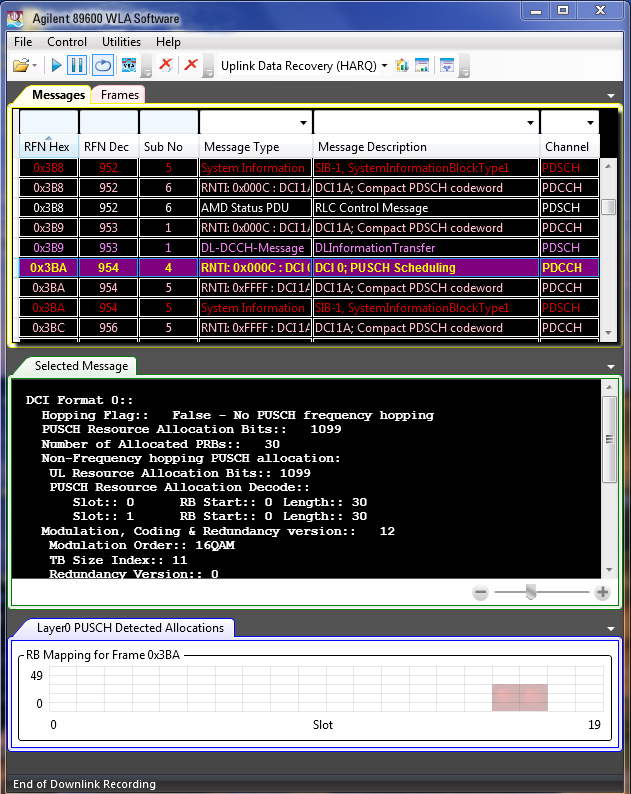
Task: Expand the Message Type filter dropdown
Action: [302, 122]
